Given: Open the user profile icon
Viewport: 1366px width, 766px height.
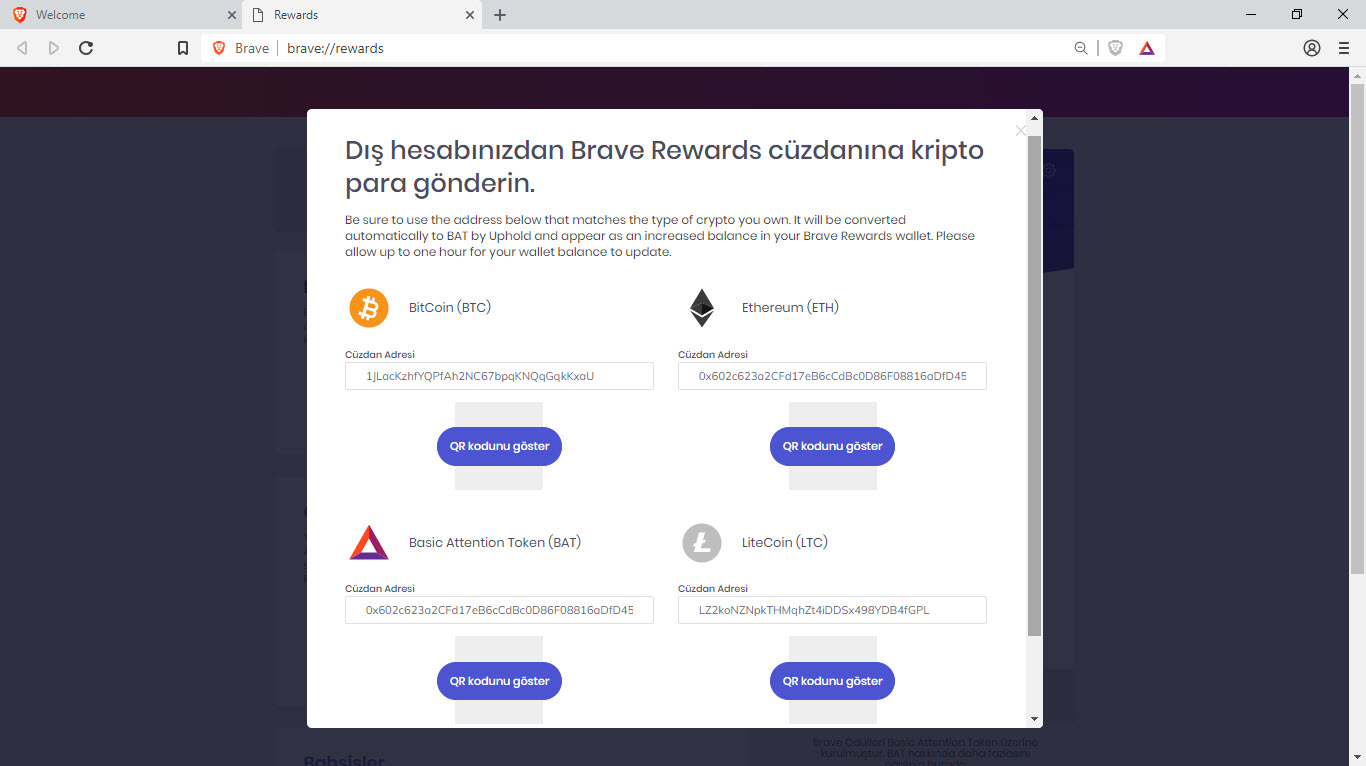Looking at the screenshot, I should tap(1312, 48).
